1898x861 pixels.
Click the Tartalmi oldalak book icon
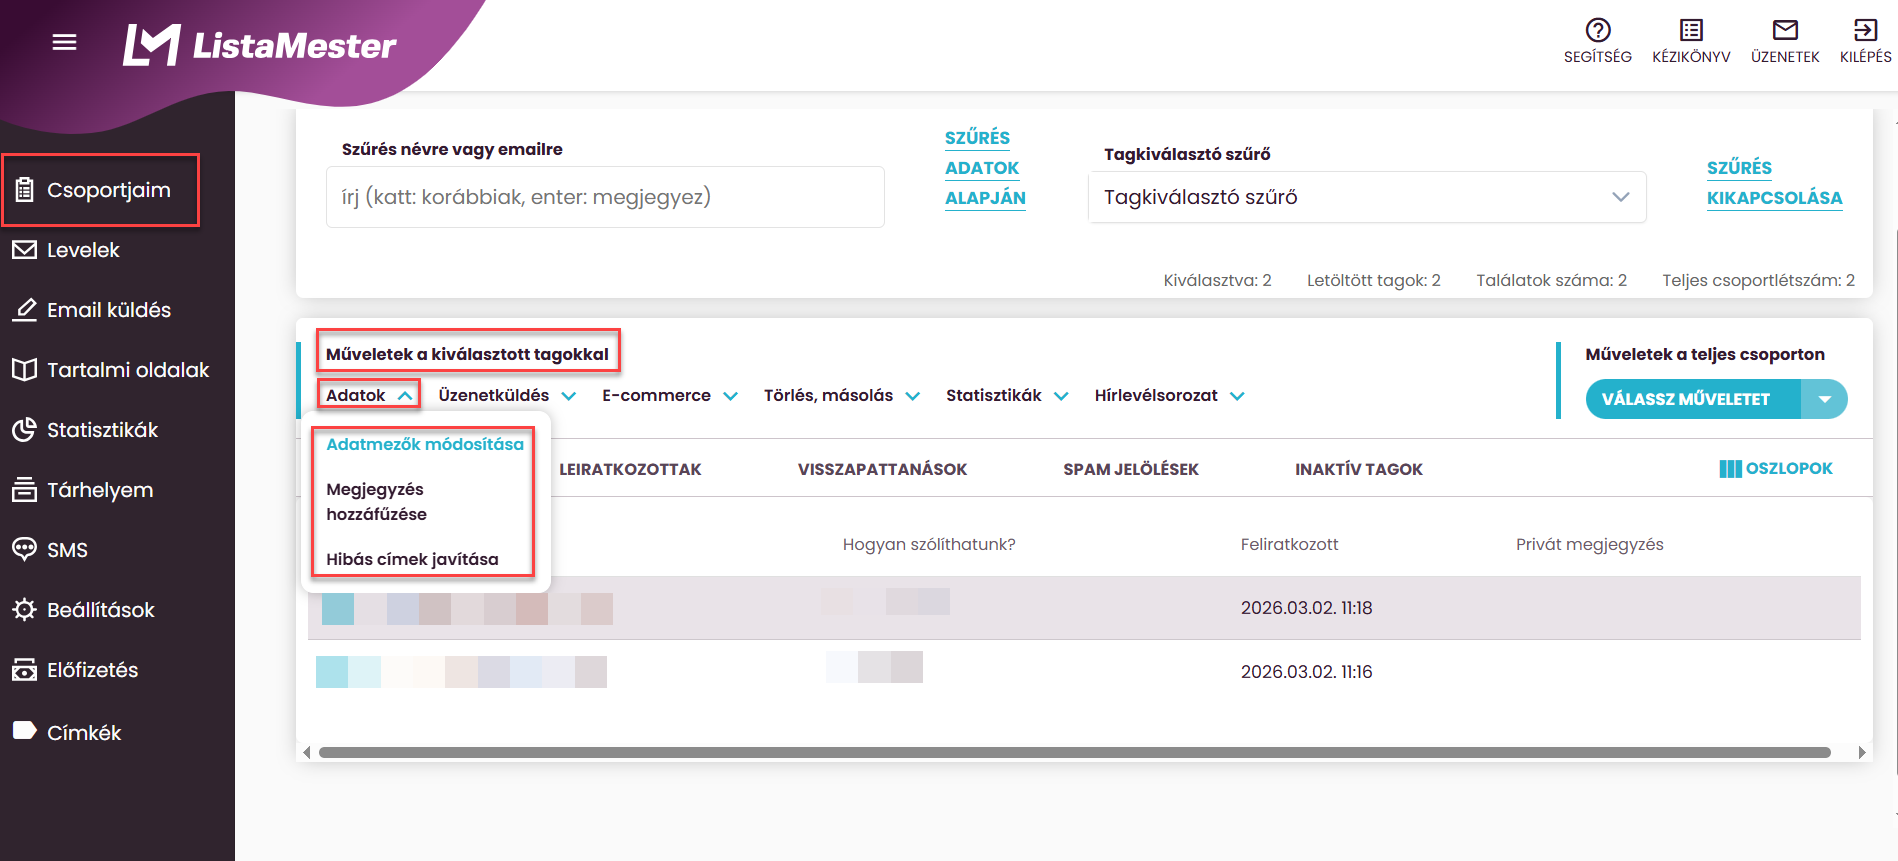click(25, 370)
